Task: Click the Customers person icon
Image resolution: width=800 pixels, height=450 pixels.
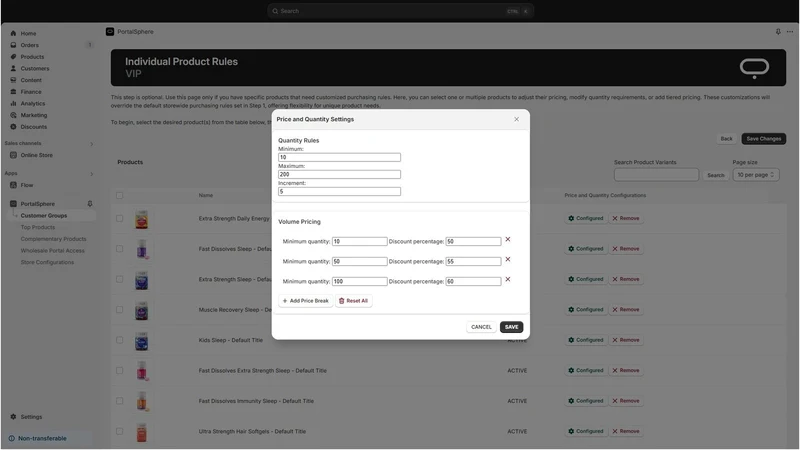Action: click(13, 68)
